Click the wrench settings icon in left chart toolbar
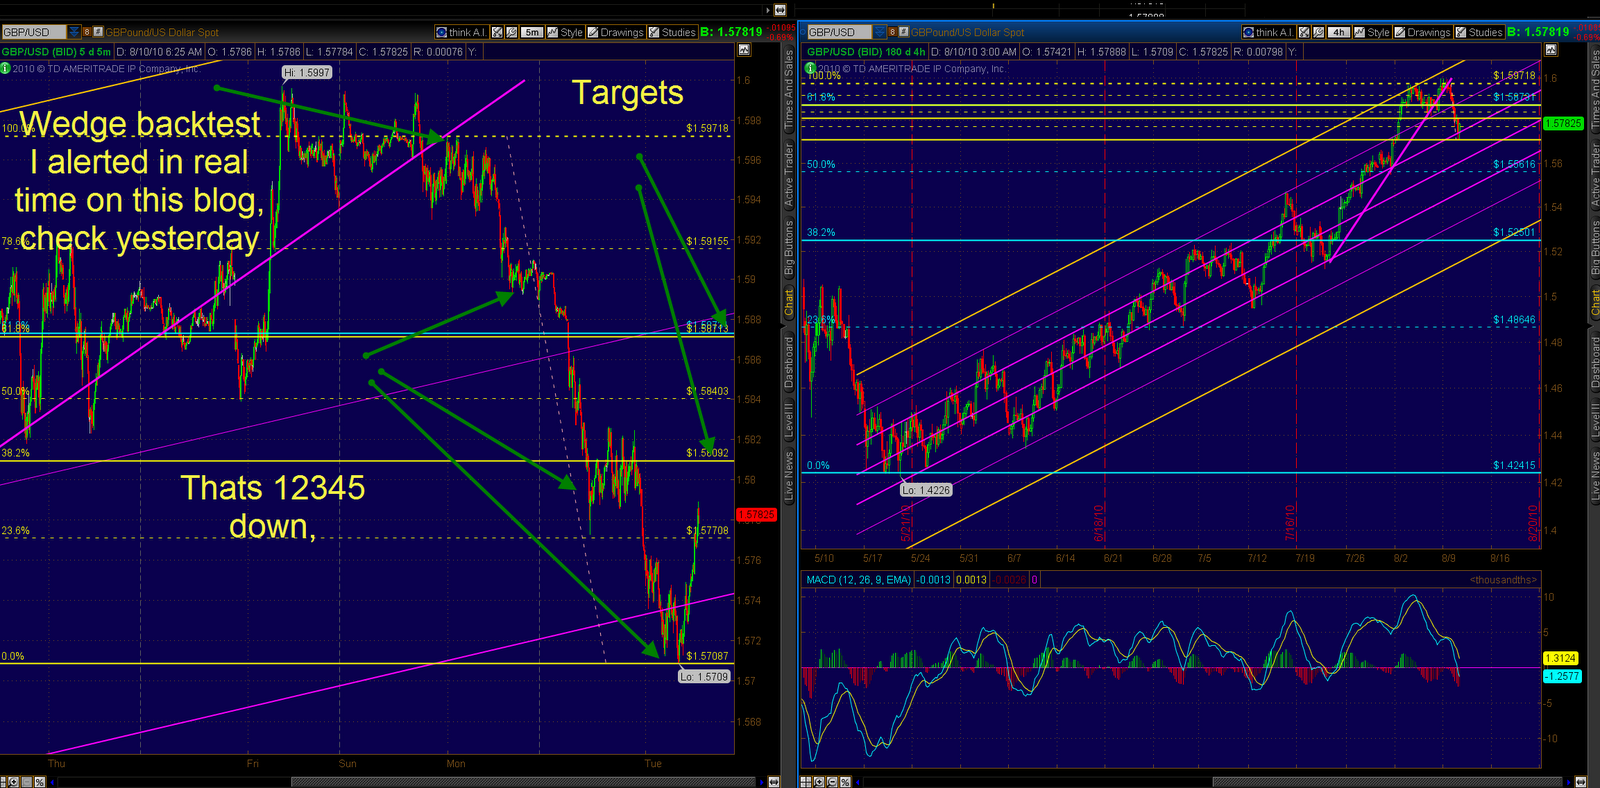 (x=511, y=32)
